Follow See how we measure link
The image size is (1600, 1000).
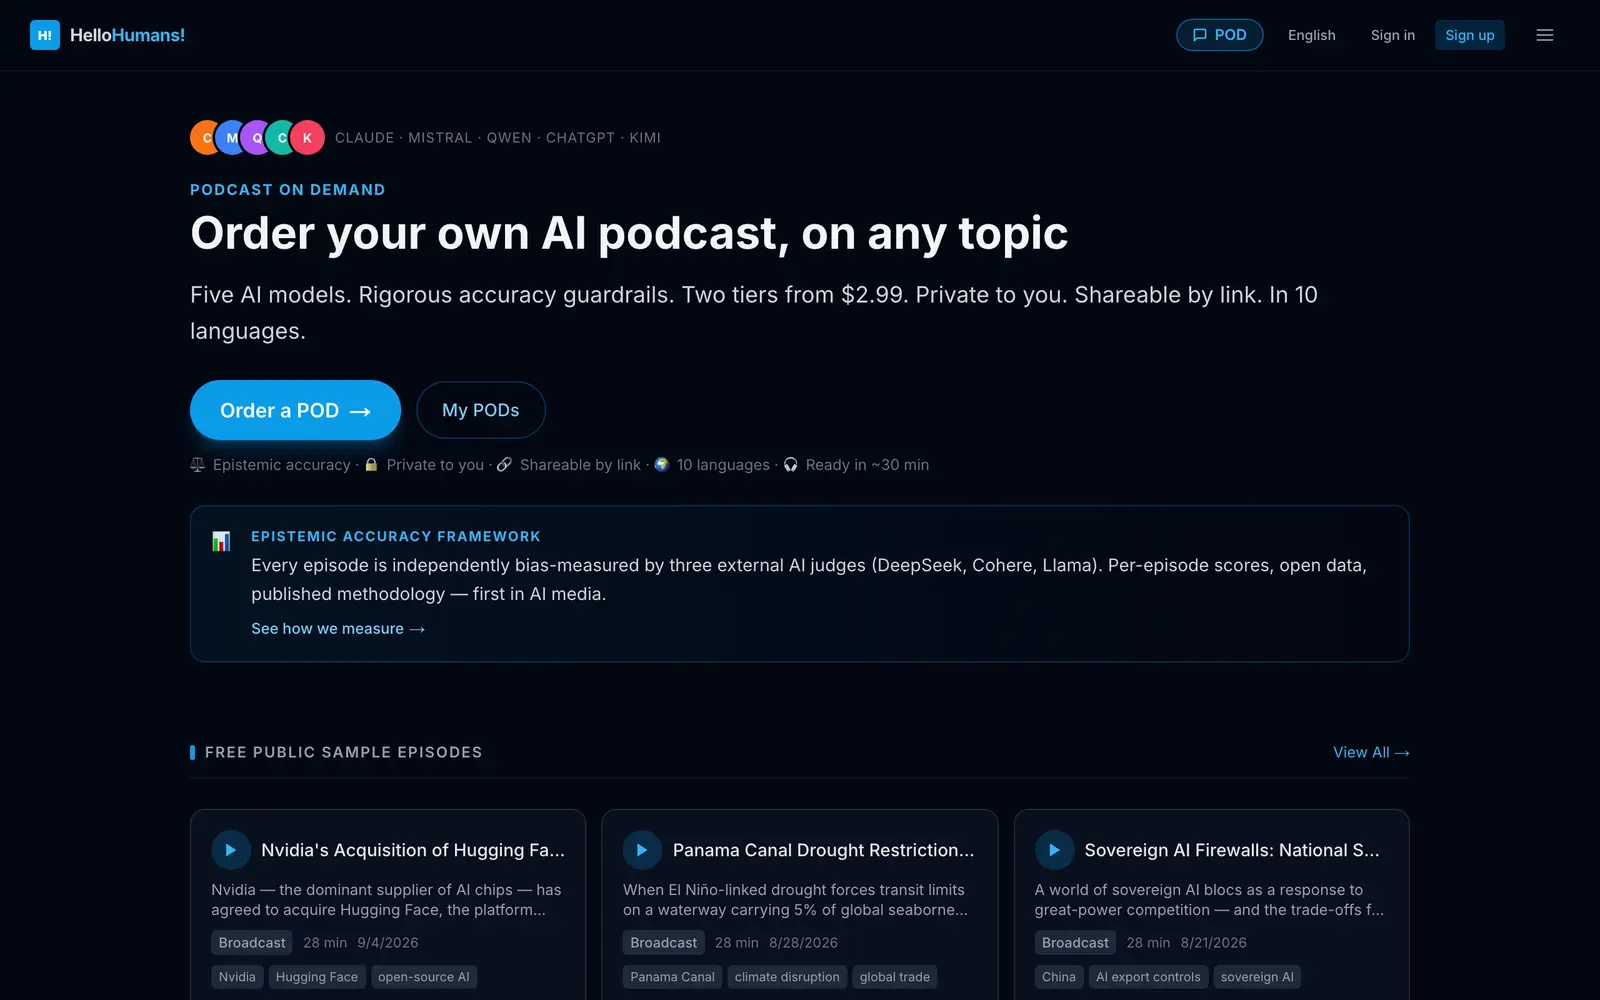tap(338, 629)
